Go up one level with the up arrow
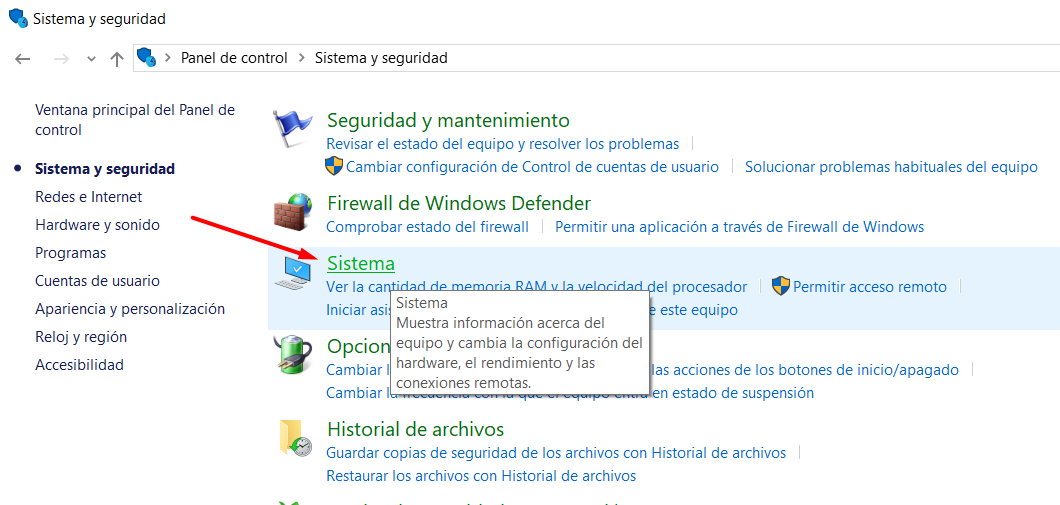Viewport: 1060px width, 505px height. [x=117, y=59]
